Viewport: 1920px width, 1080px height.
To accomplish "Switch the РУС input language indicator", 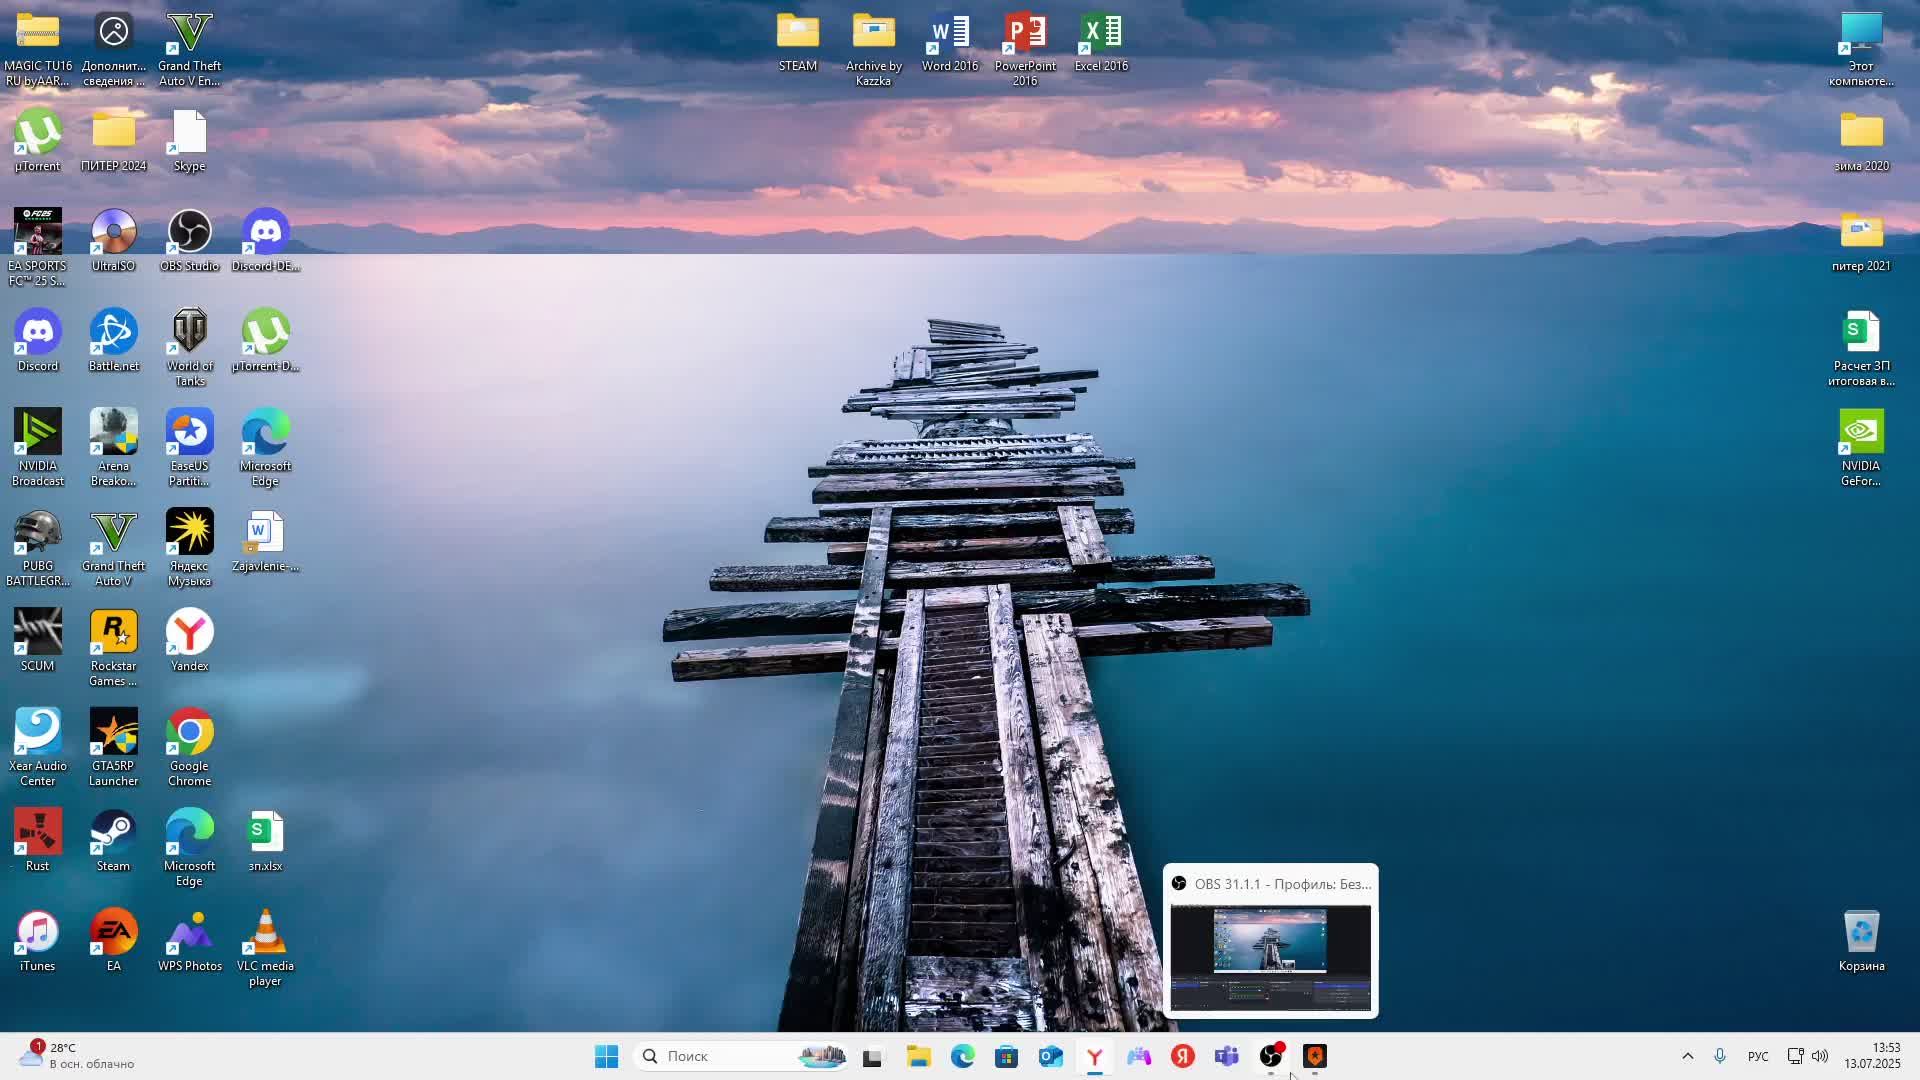I will (x=1757, y=1056).
